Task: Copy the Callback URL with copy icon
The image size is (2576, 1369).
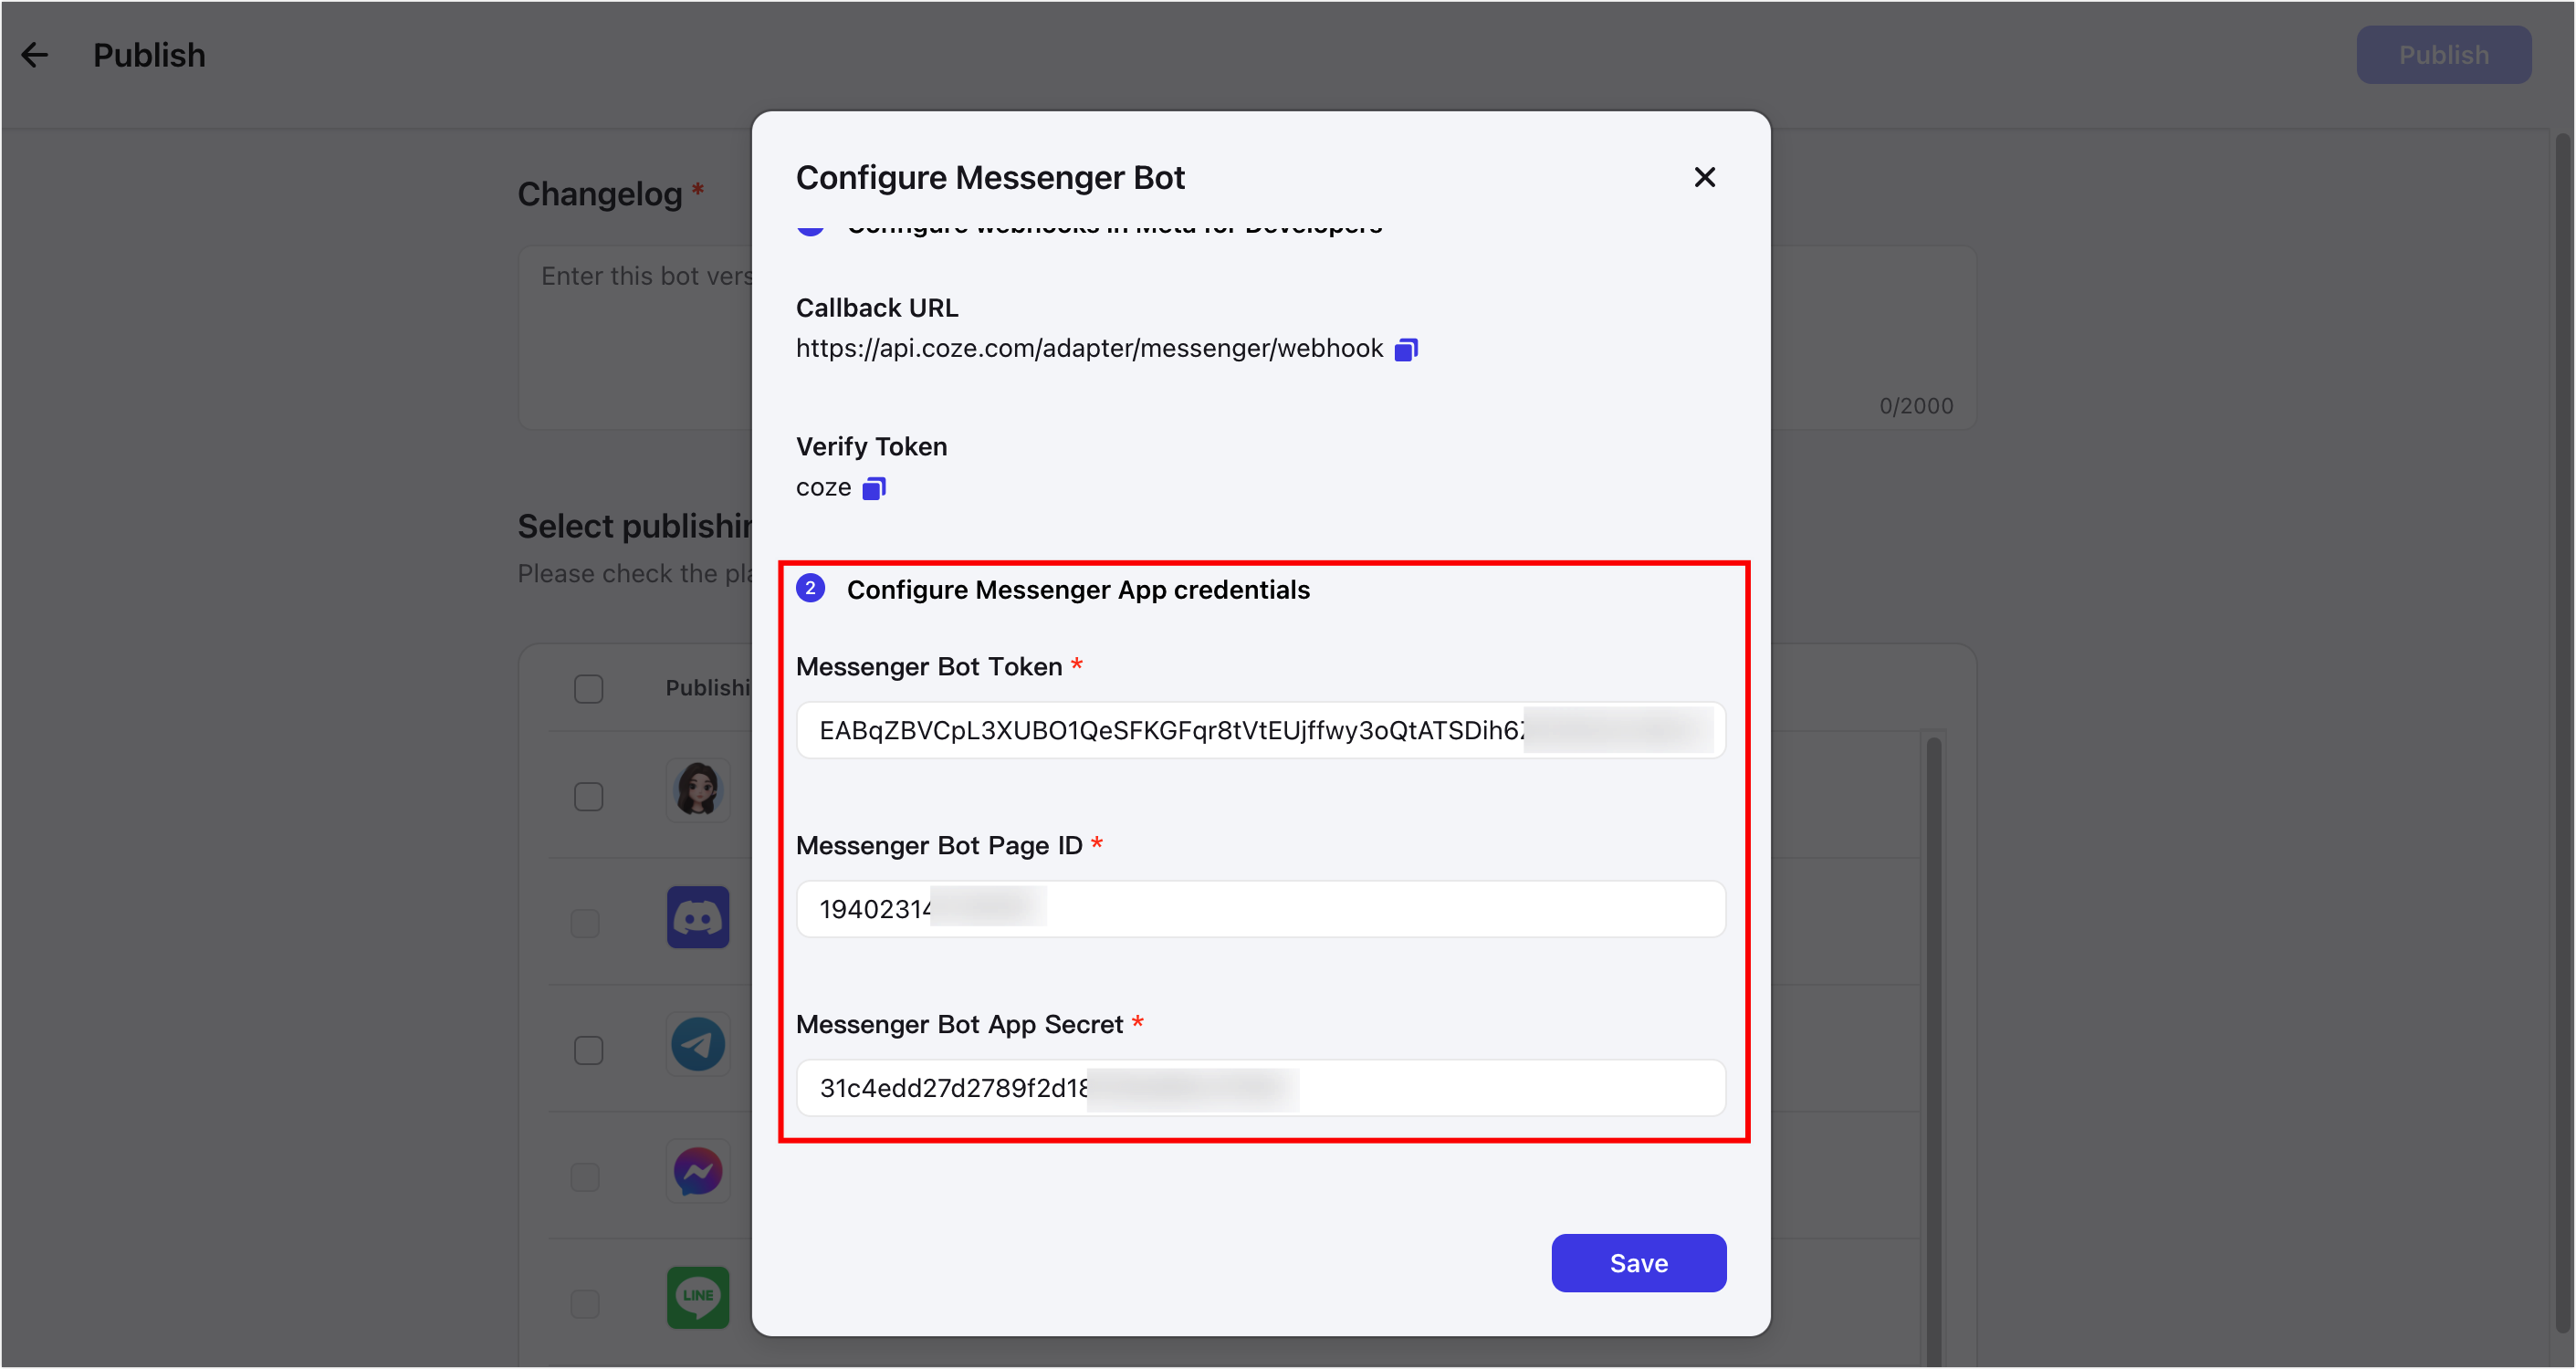Action: [1406, 349]
